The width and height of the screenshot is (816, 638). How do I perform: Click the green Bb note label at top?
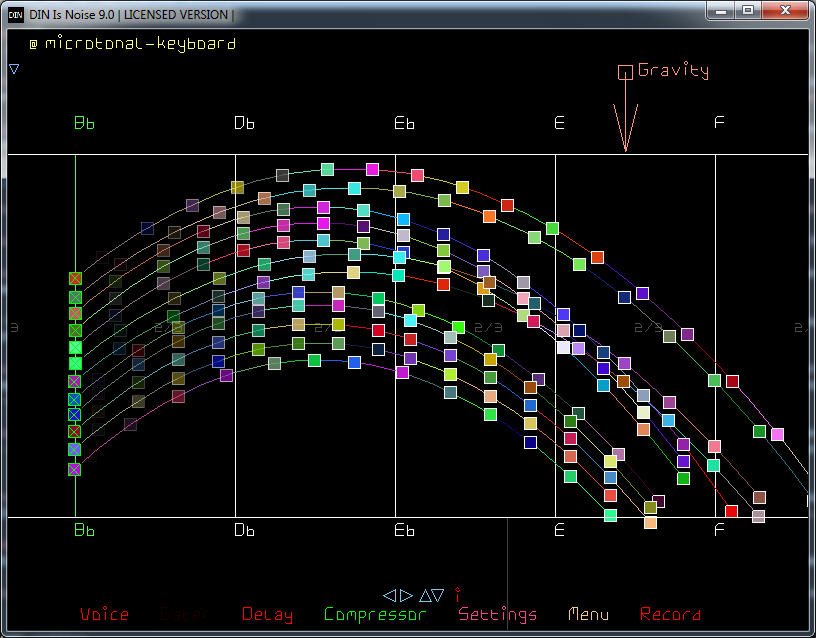pos(84,123)
